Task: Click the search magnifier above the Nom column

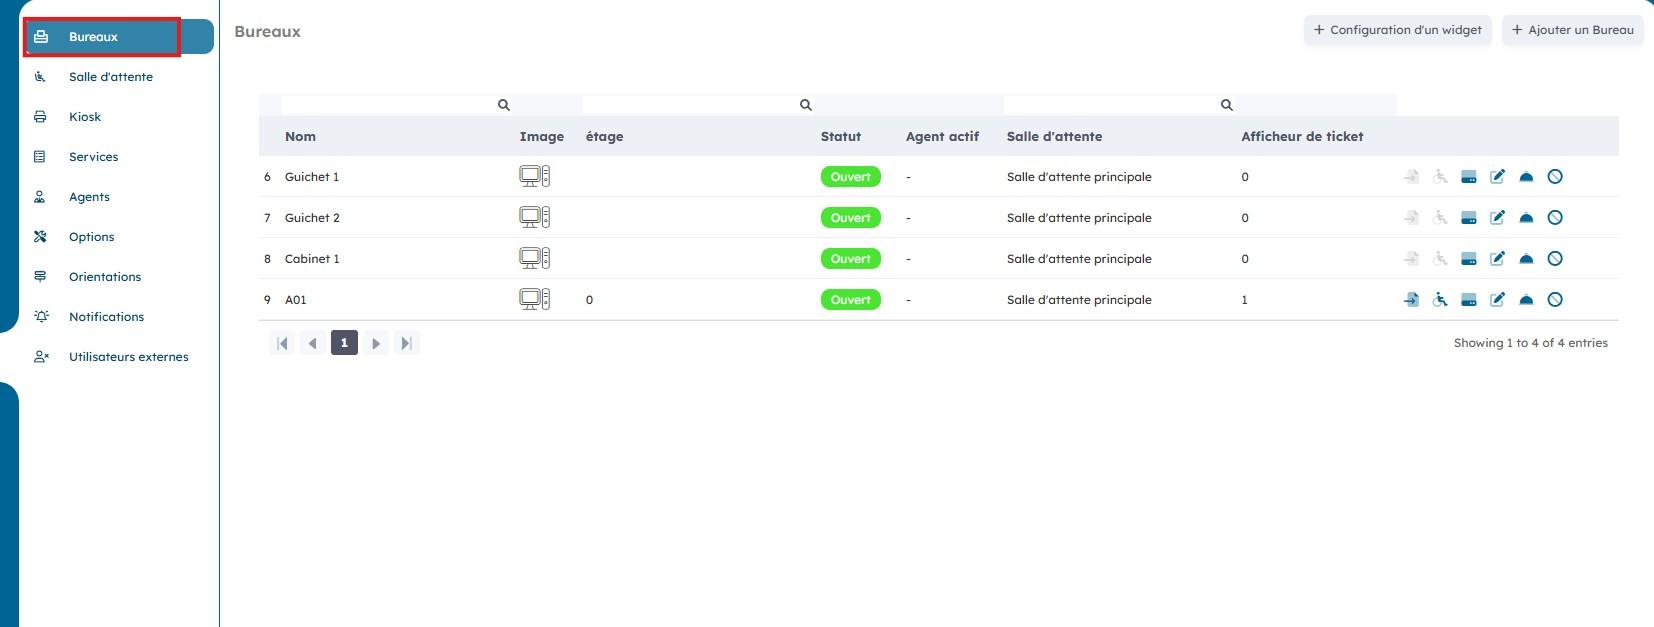Action: pyautogui.click(x=504, y=105)
